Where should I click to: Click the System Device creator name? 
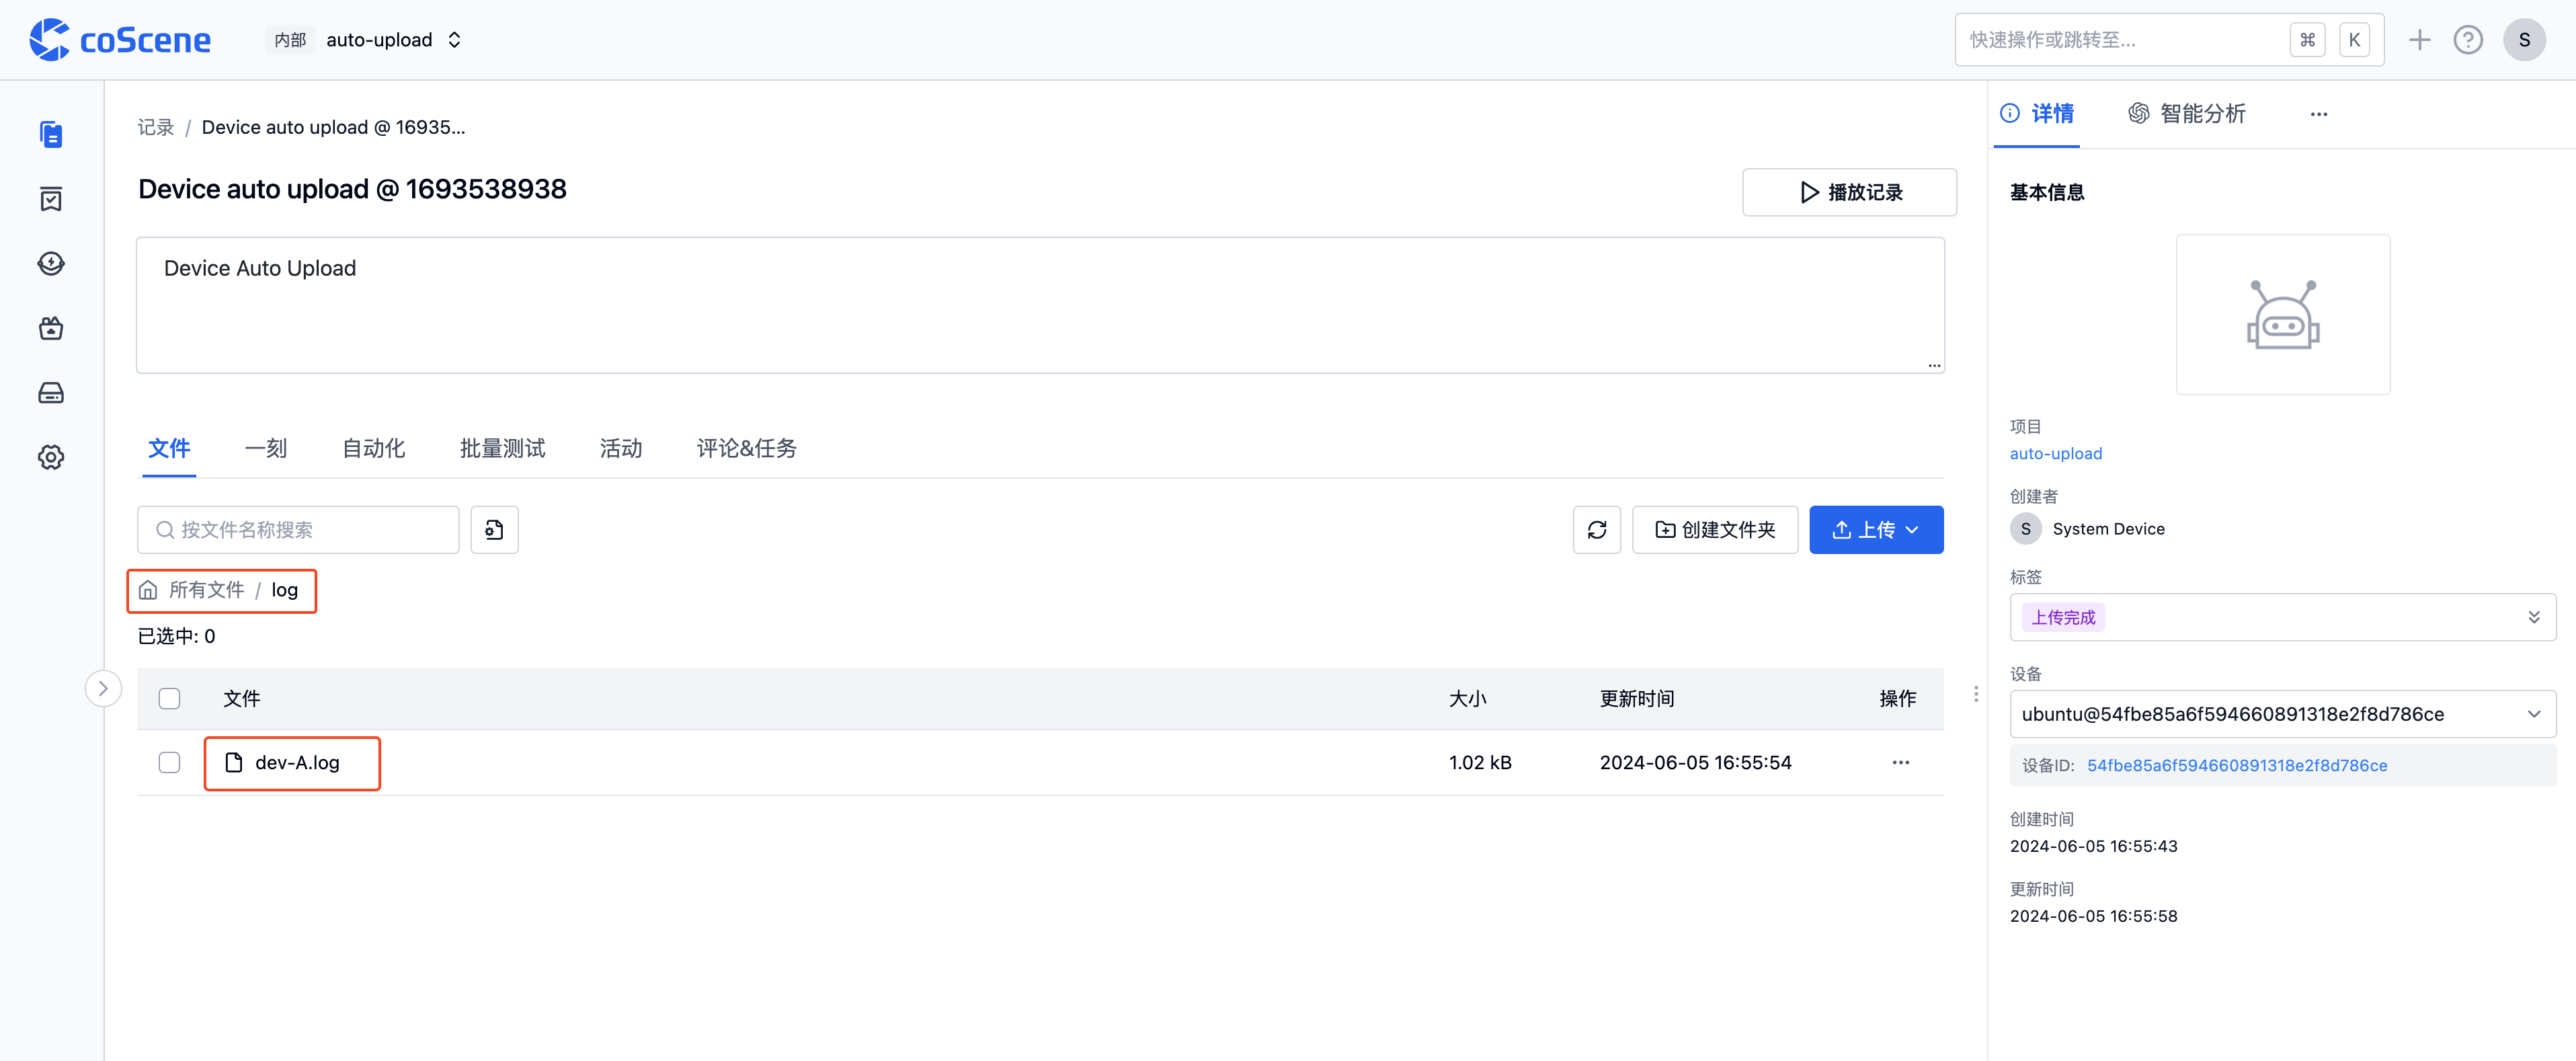[2108, 529]
